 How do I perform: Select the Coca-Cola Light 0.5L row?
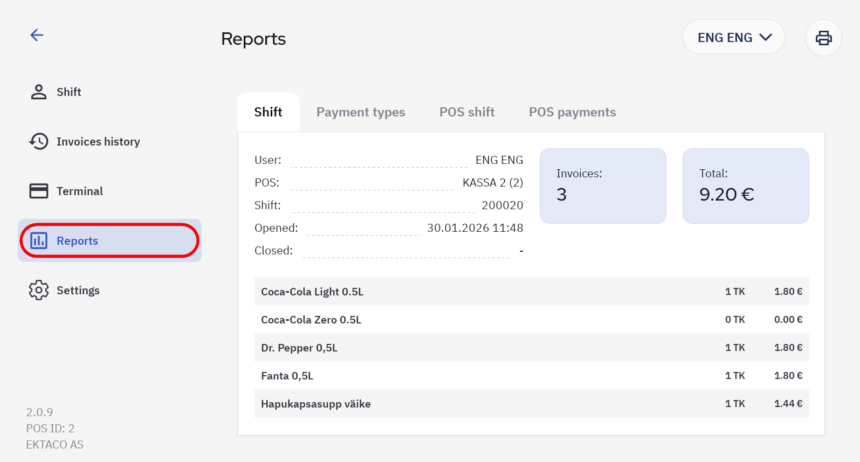tap(531, 292)
